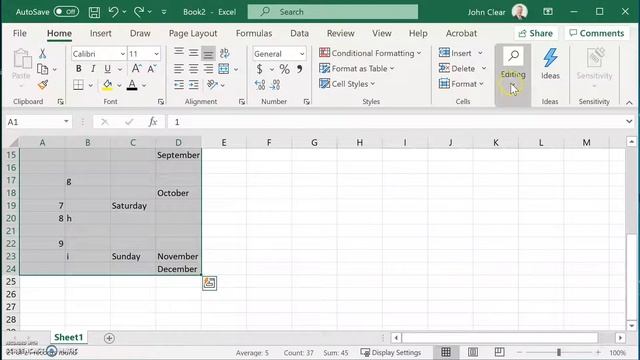Viewport: 640px width, 360px height.
Task: Increase cell indent
Action: pyautogui.click(x=194, y=85)
